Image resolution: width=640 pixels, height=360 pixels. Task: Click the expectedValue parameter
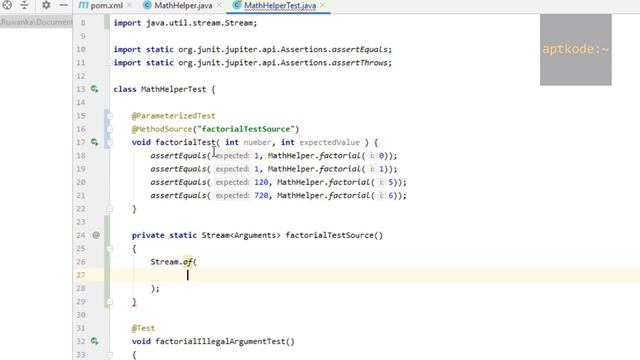[x=330, y=142]
